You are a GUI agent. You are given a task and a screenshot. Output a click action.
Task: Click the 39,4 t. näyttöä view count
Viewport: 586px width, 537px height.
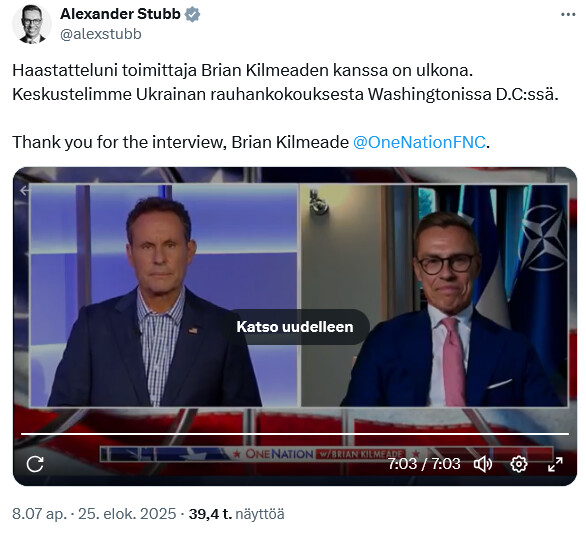tap(237, 514)
